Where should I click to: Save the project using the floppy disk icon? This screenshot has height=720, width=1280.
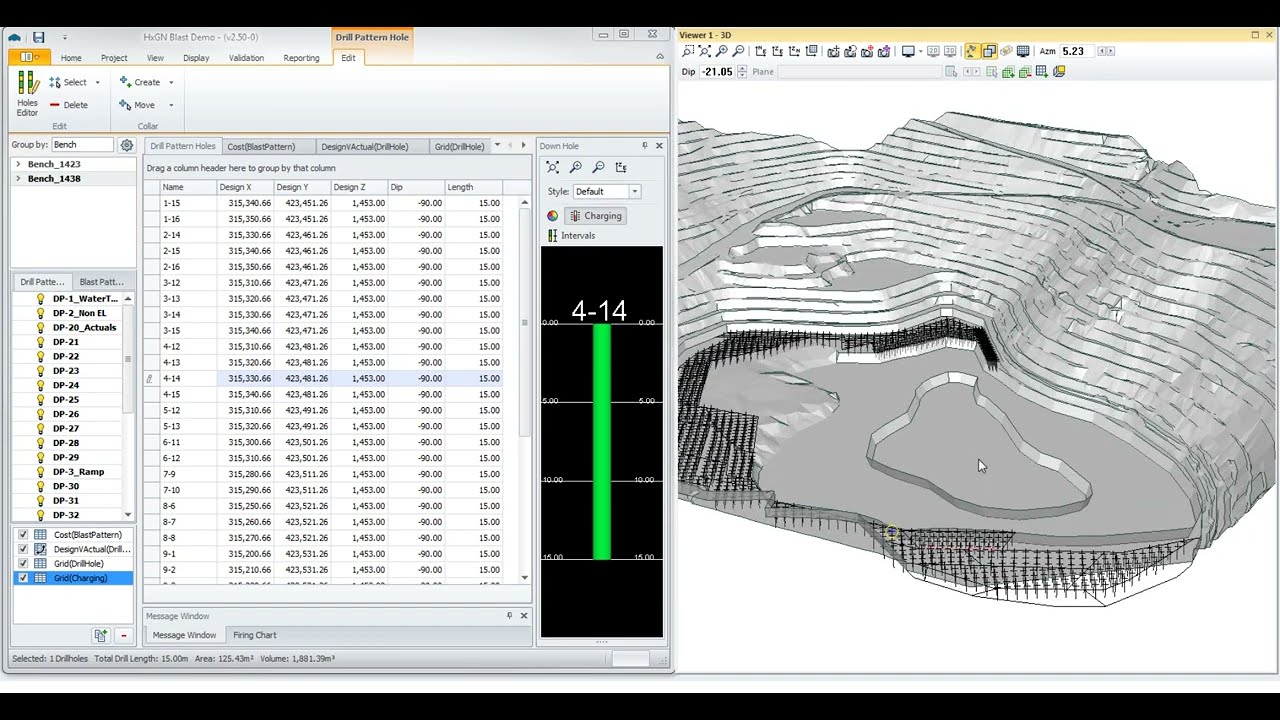tap(39, 38)
